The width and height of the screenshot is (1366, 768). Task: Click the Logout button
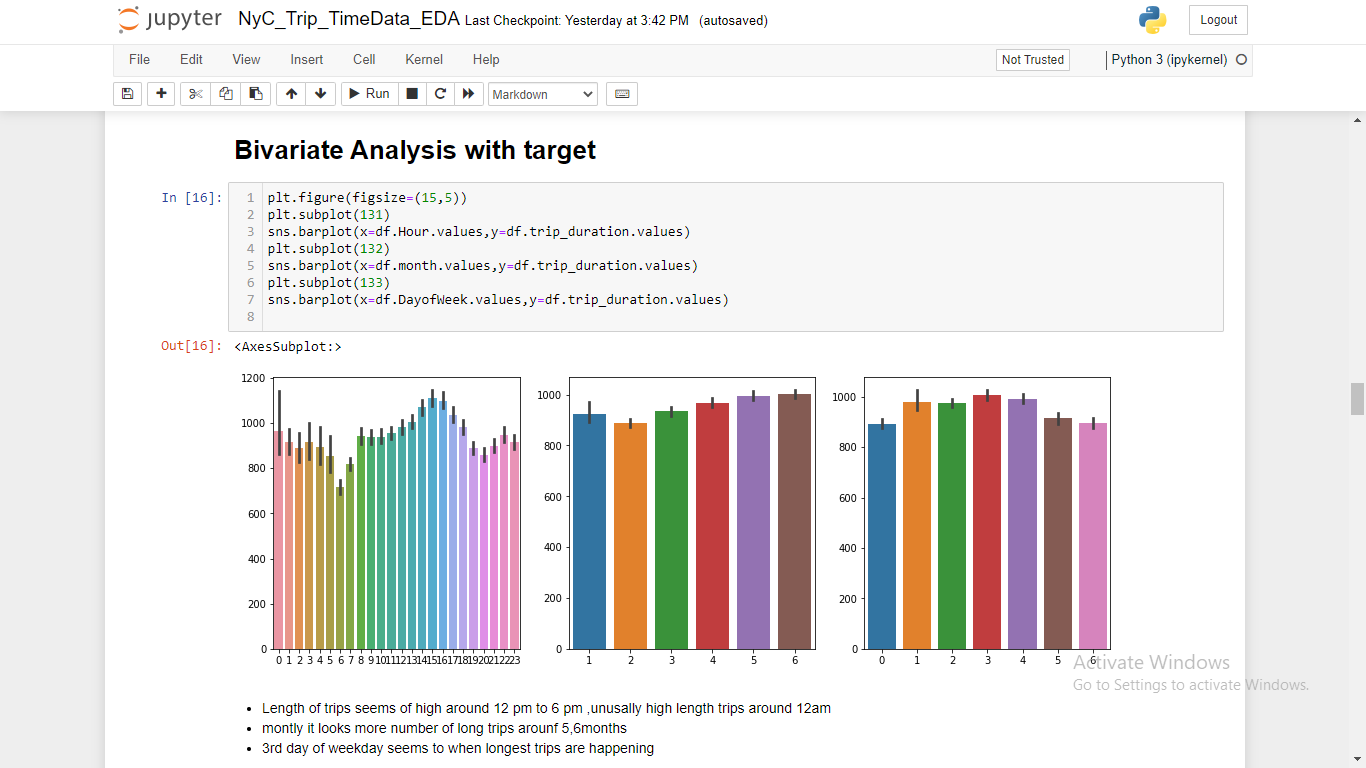[x=1217, y=19]
